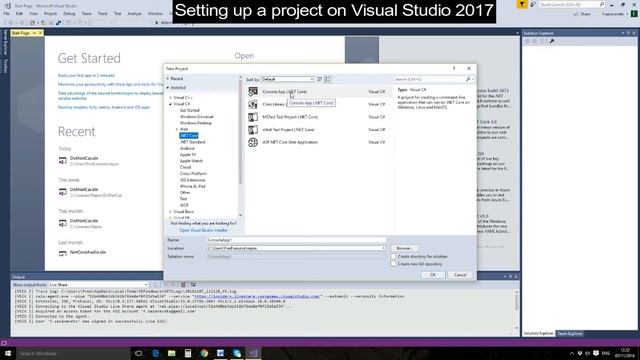Click the help question mark in New Project dialog

click(x=454, y=69)
